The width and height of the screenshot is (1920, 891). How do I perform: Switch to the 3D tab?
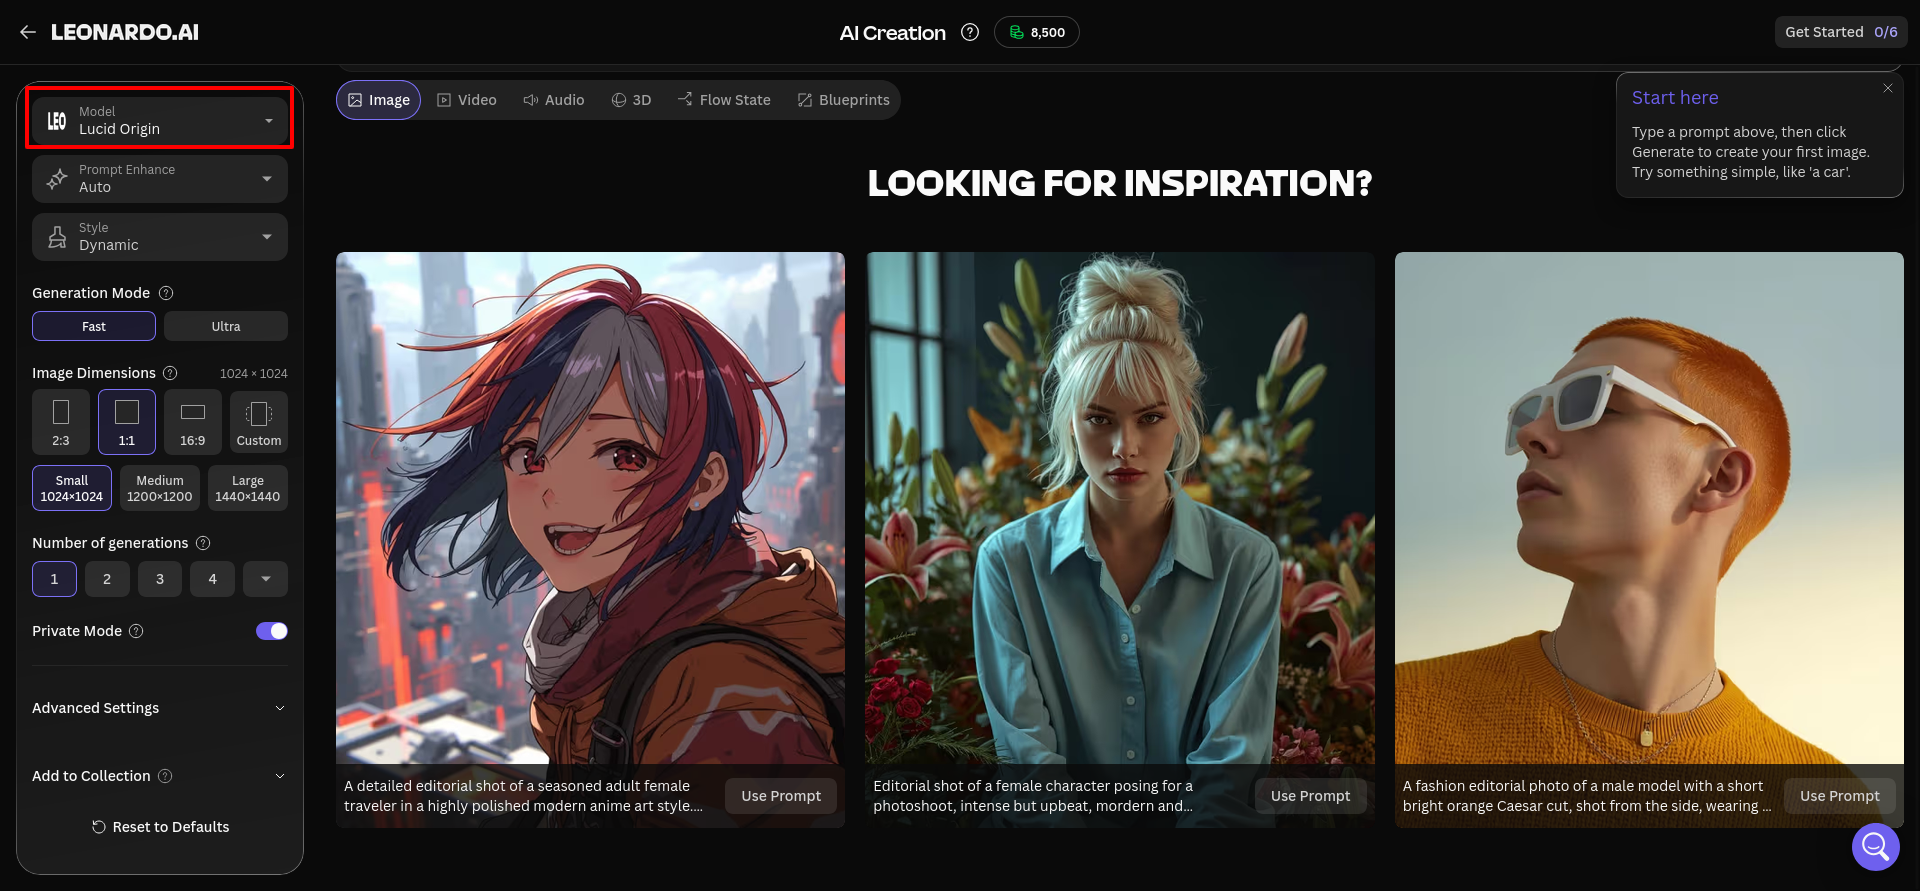pos(631,100)
